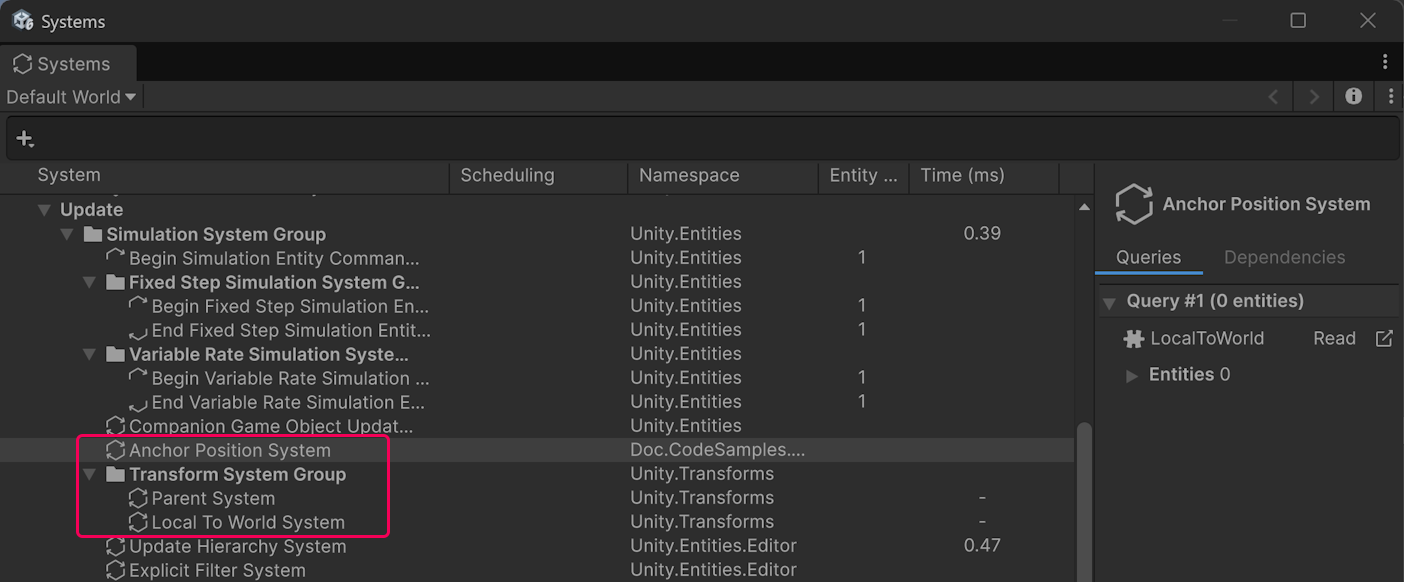Click the Unity.Entities.Editor cell of Update Hierarchy
Image resolution: width=1404 pixels, height=582 pixels.
(x=713, y=546)
